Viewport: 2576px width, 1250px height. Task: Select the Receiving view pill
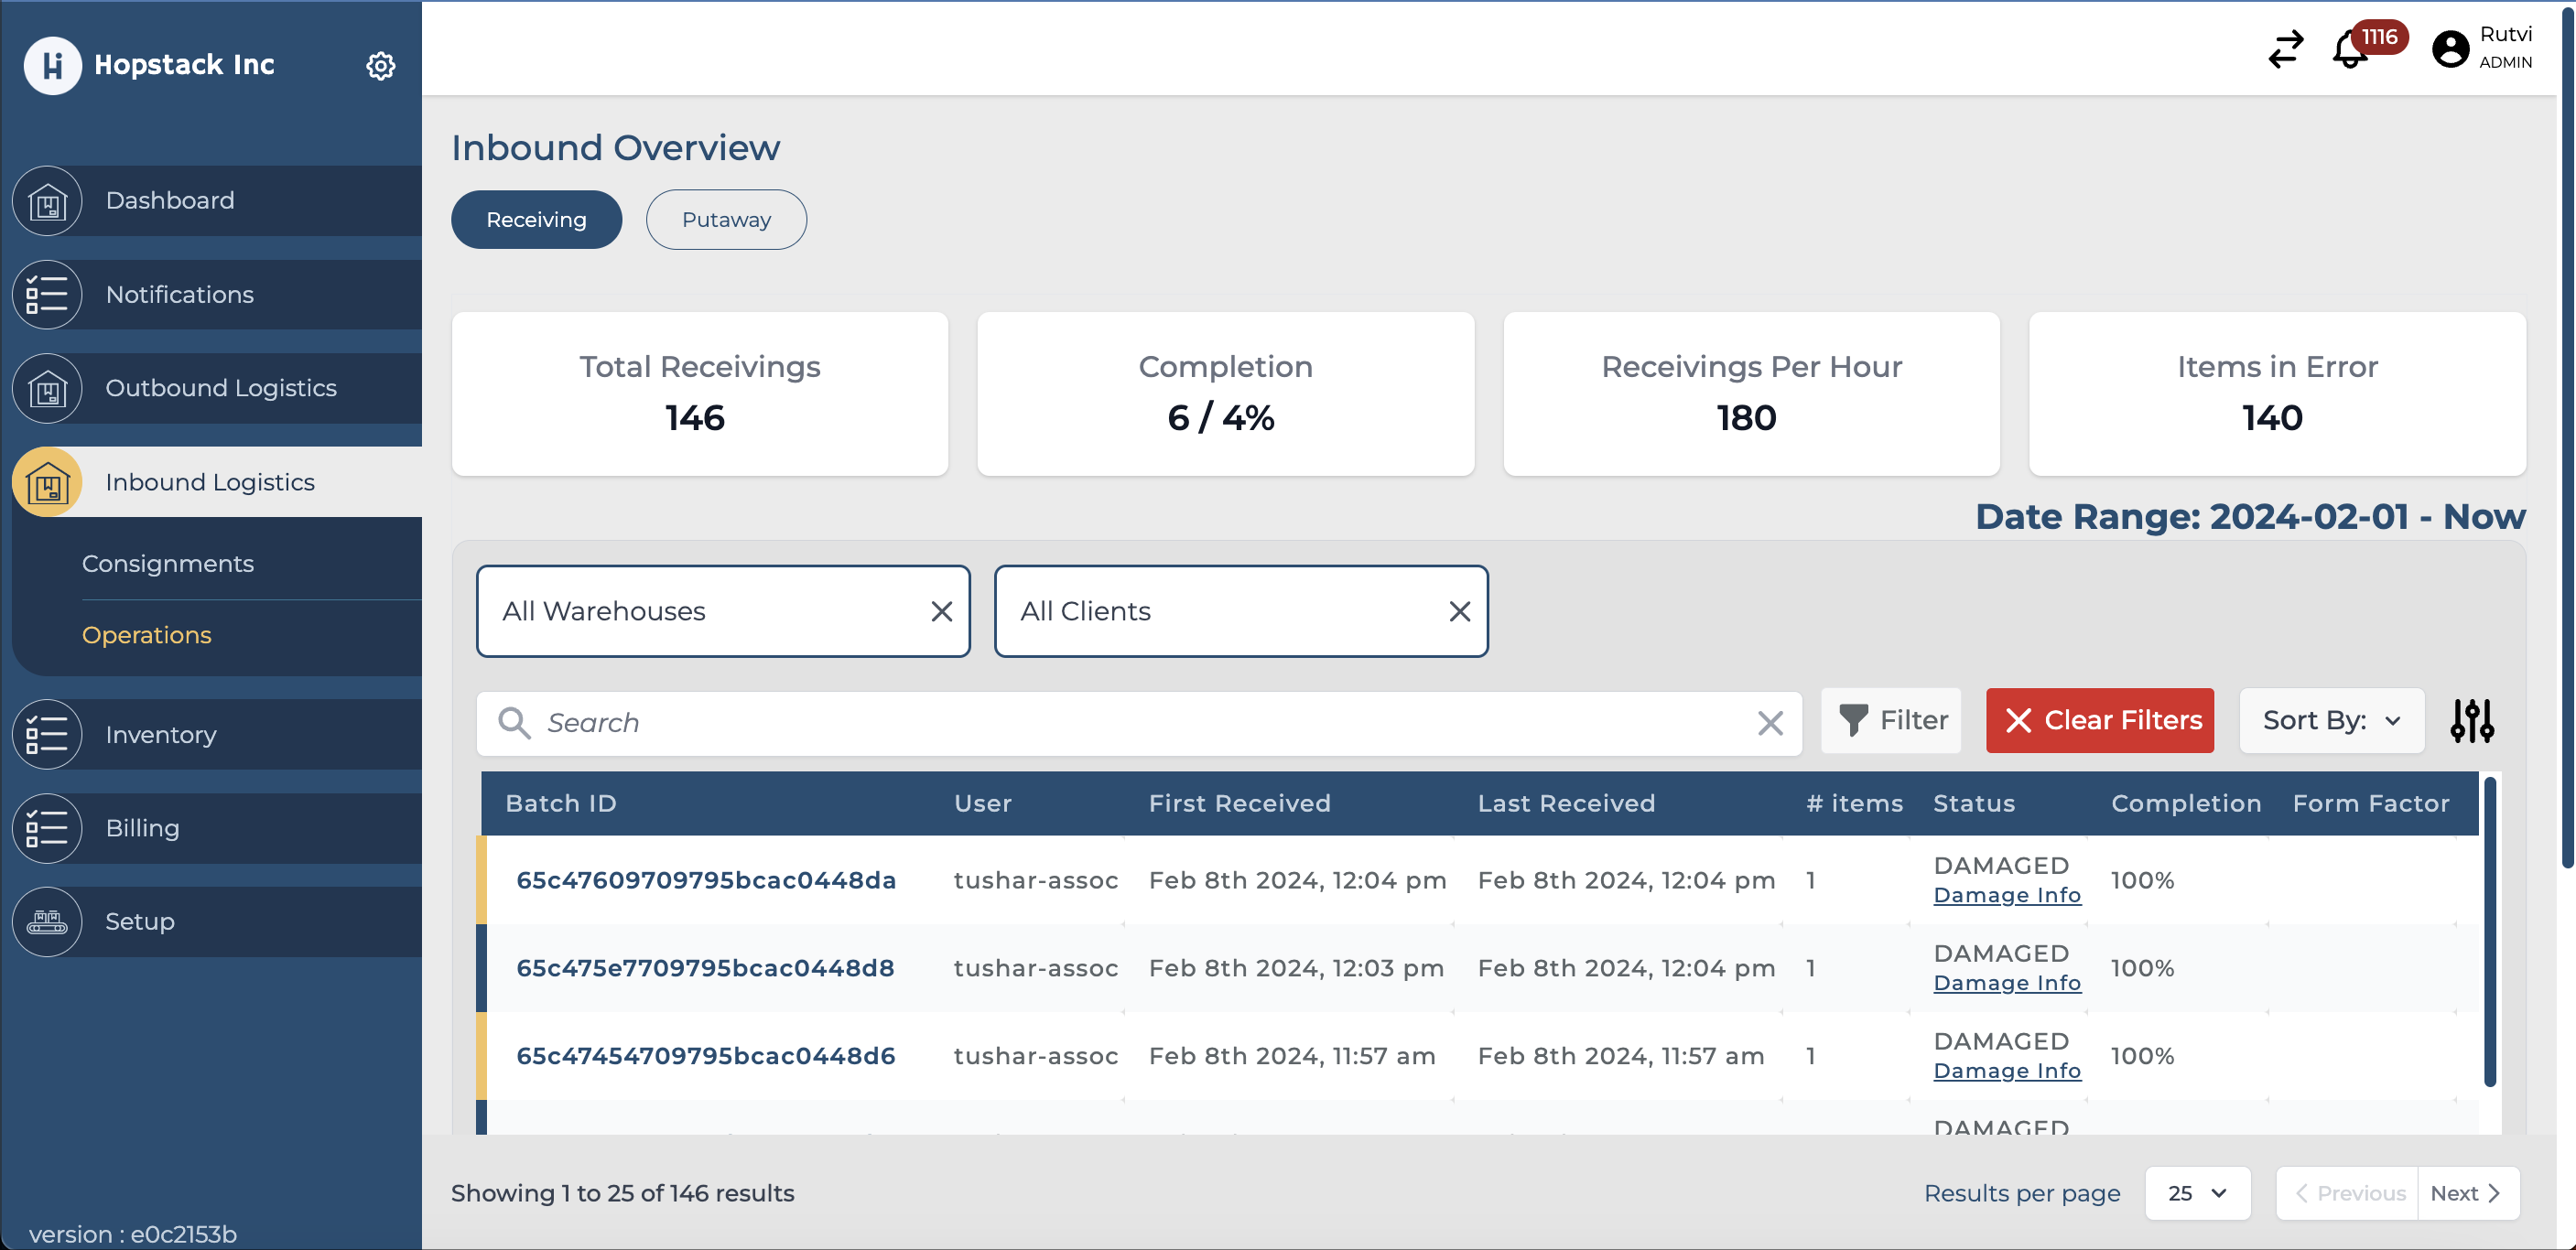[x=536, y=220]
